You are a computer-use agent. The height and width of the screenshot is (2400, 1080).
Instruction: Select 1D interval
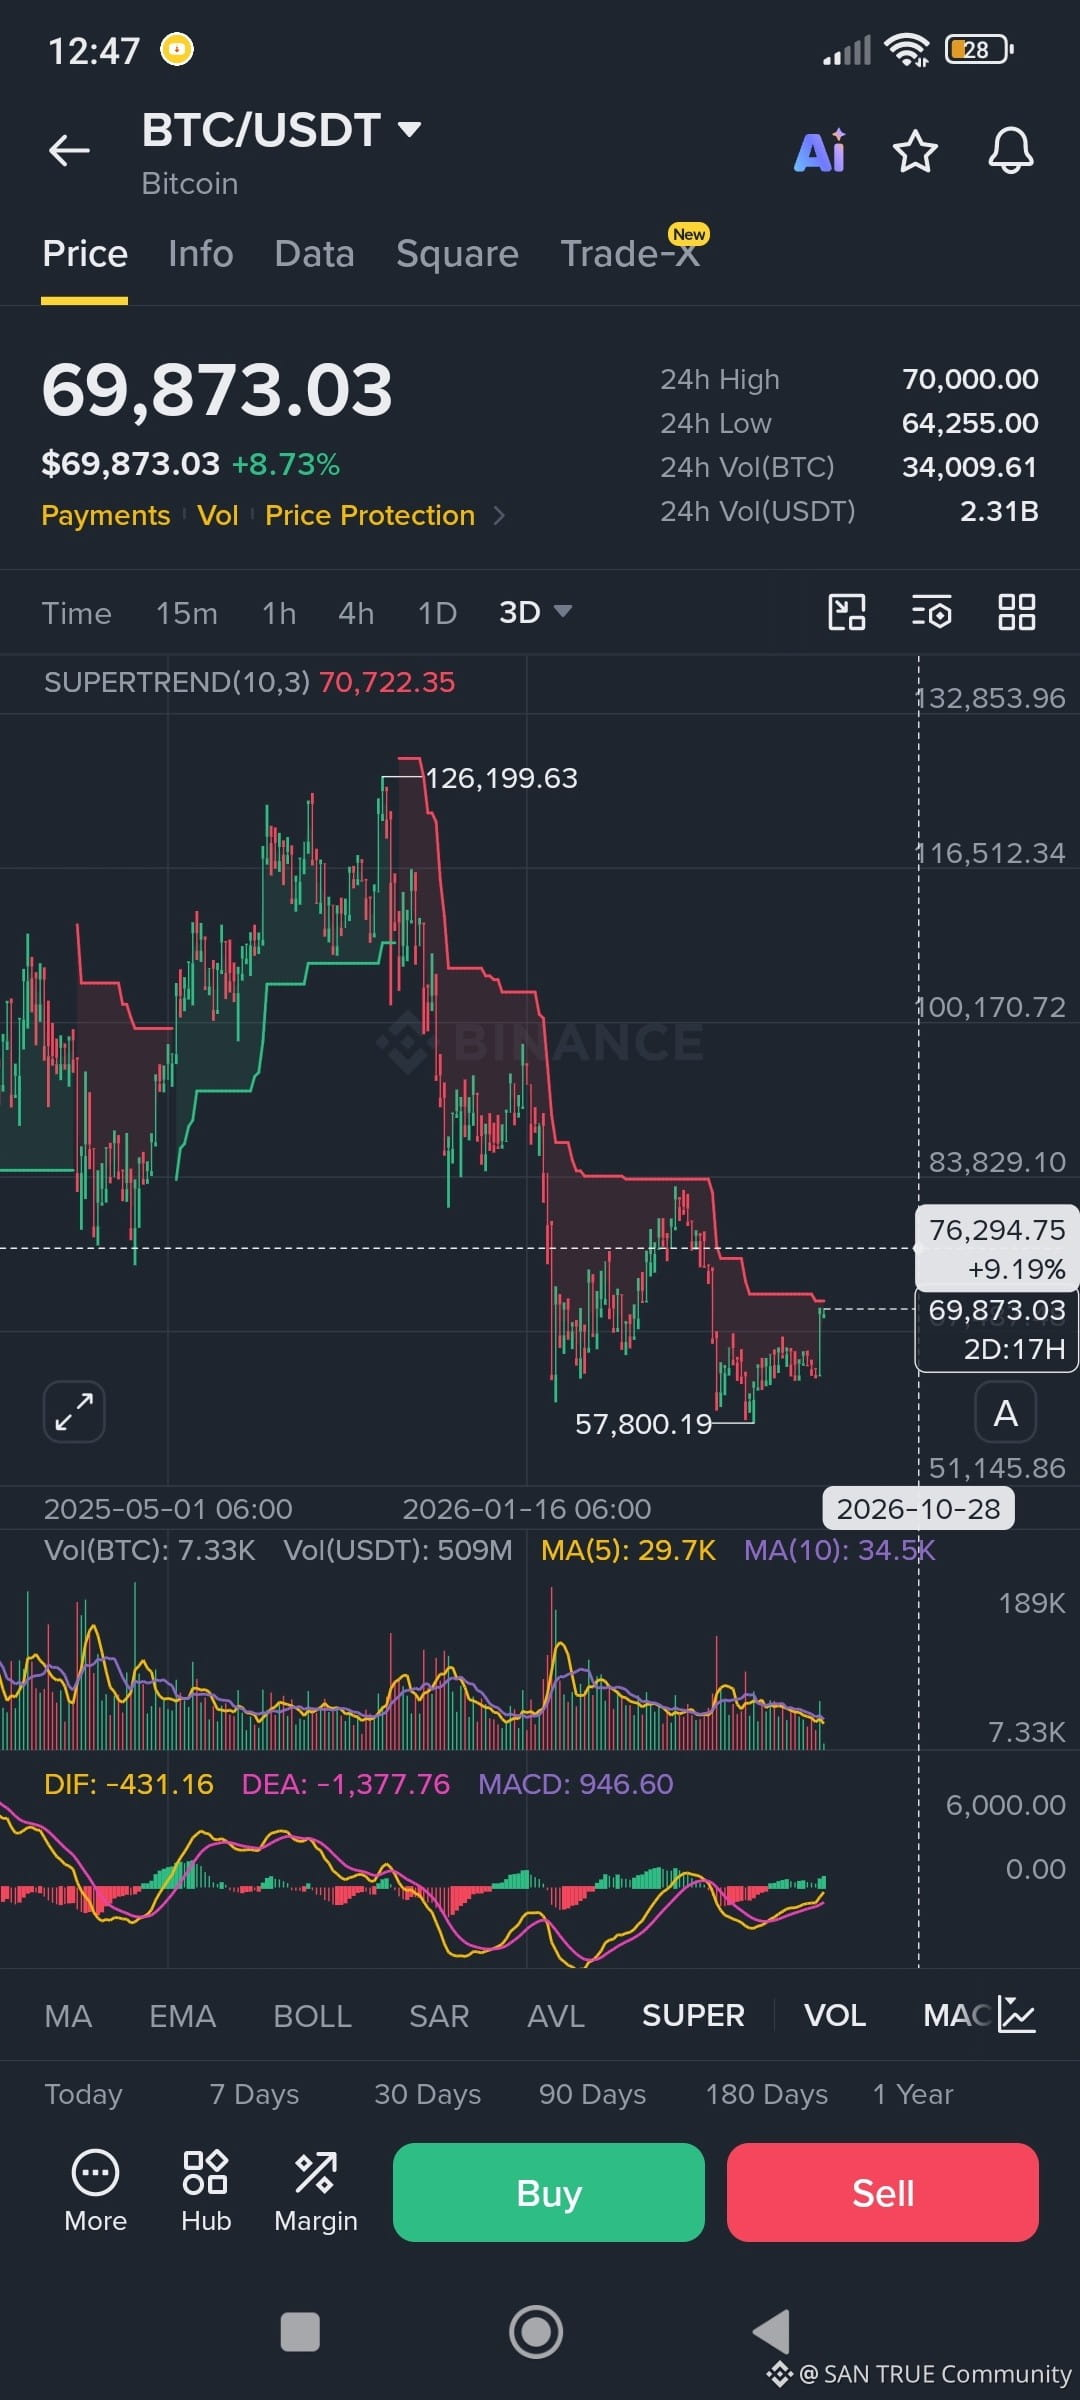pyautogui.click(x=437, y=613)
